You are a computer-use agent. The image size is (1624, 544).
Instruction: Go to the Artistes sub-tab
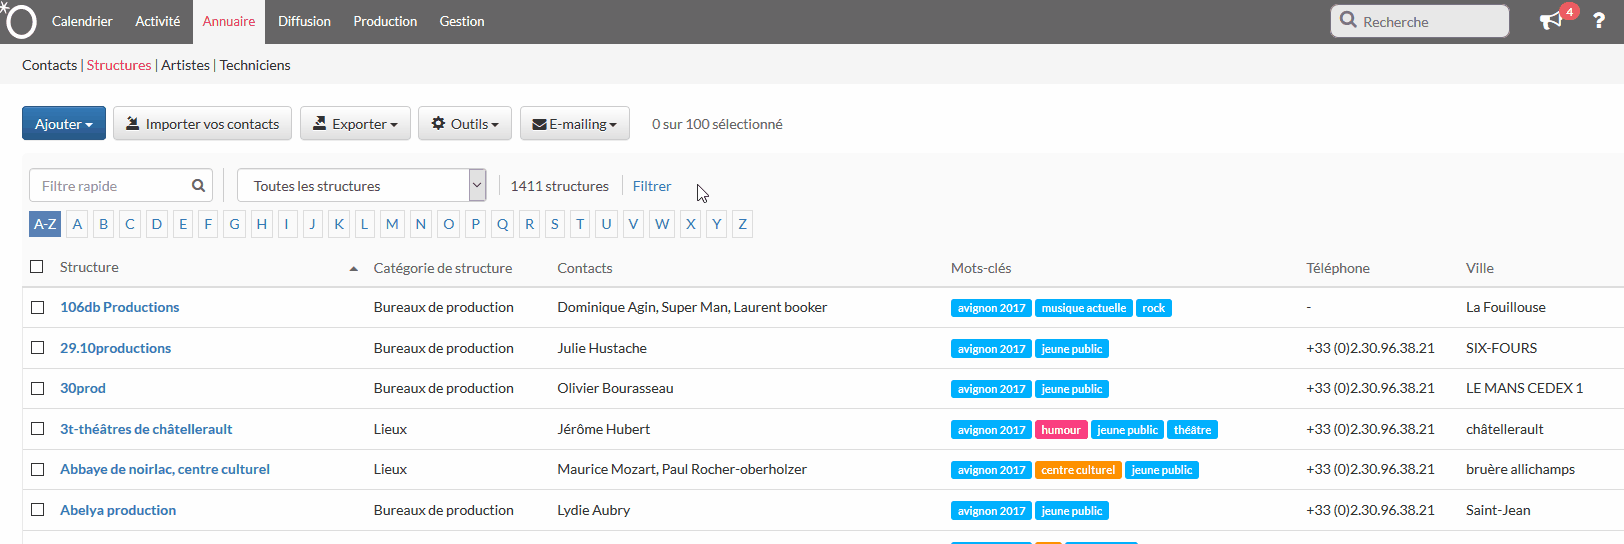pos(185,65)
